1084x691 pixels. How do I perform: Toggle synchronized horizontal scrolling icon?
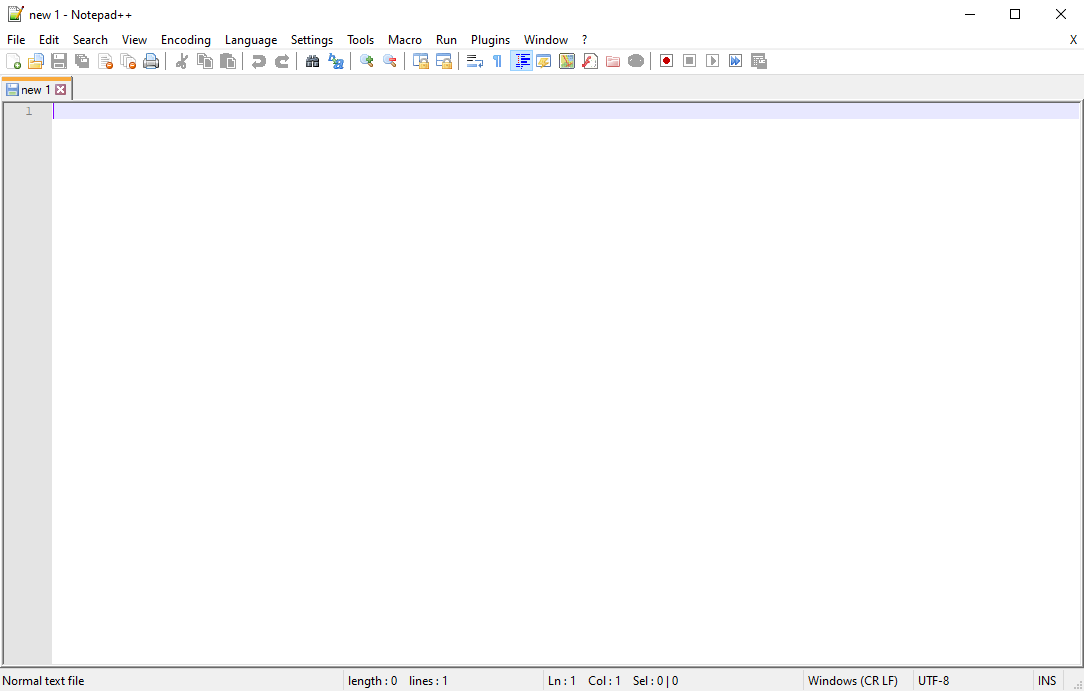click(x=443, y=61)
